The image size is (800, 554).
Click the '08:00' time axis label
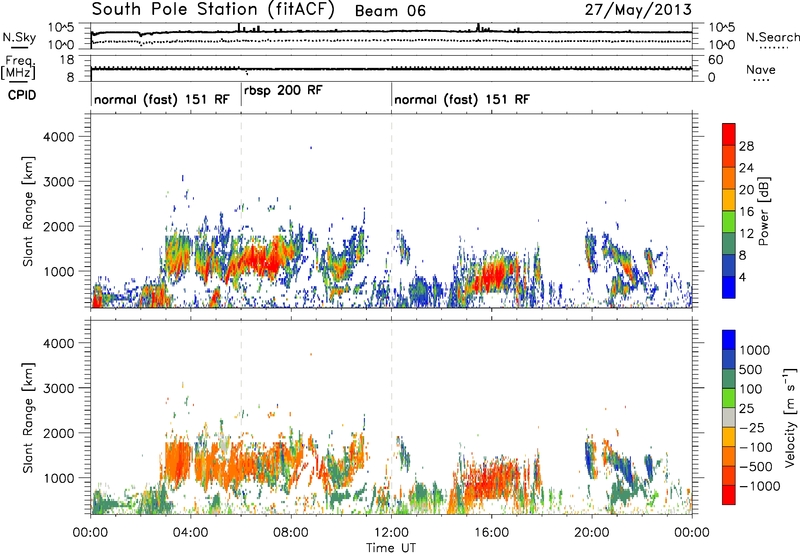click(x=290, y=533)
